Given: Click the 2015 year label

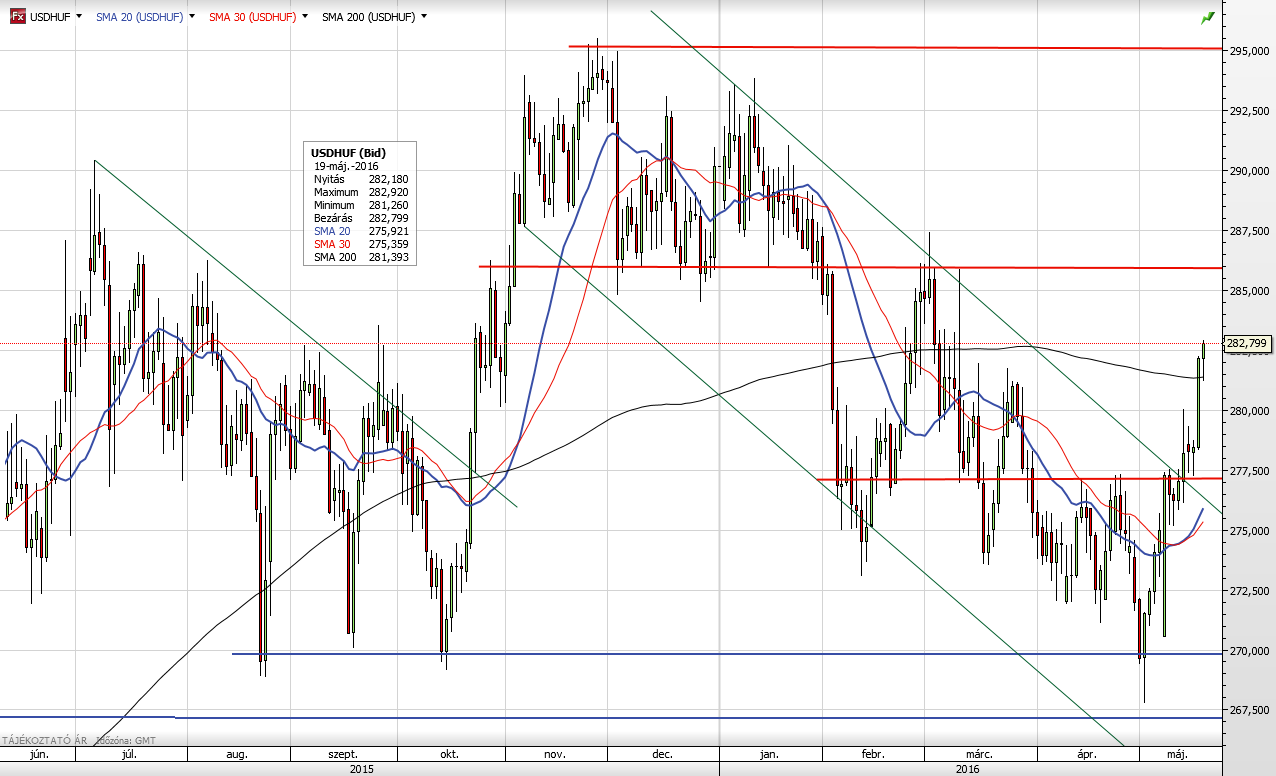Looking at the screenshot, I should 362,769.
